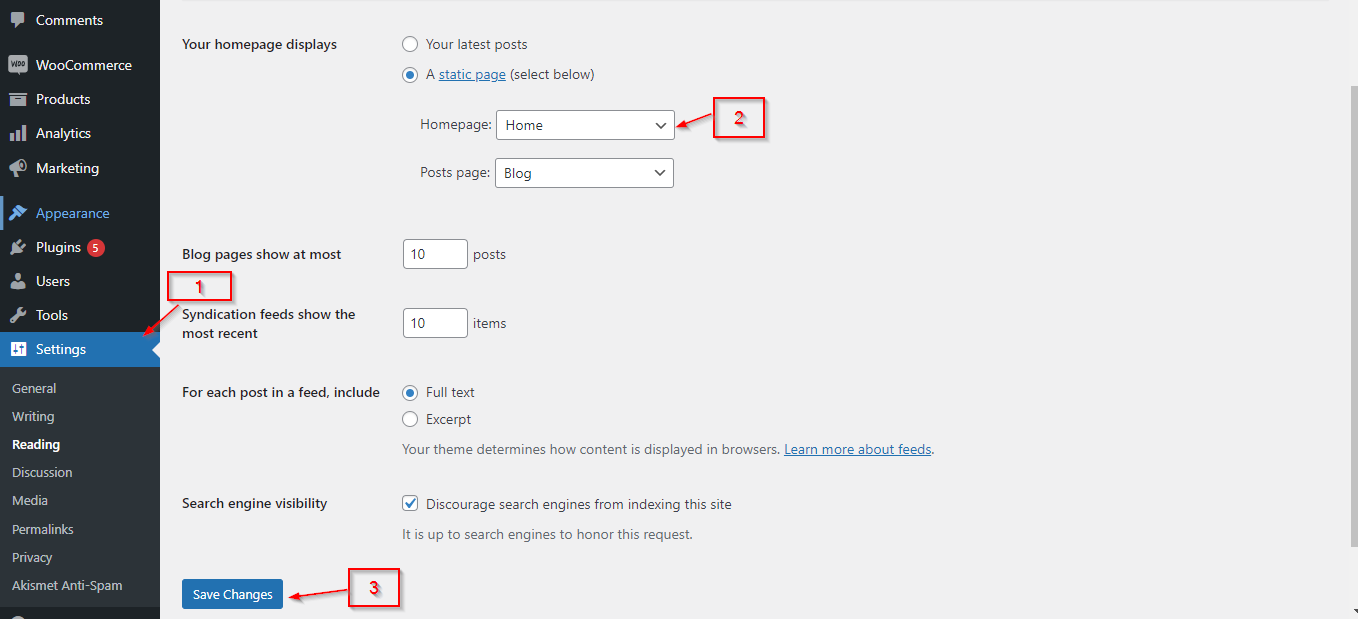Follow the 'Learn more about feeds' link
This screenshot has width=1358, height=619.
pos(858,449)
